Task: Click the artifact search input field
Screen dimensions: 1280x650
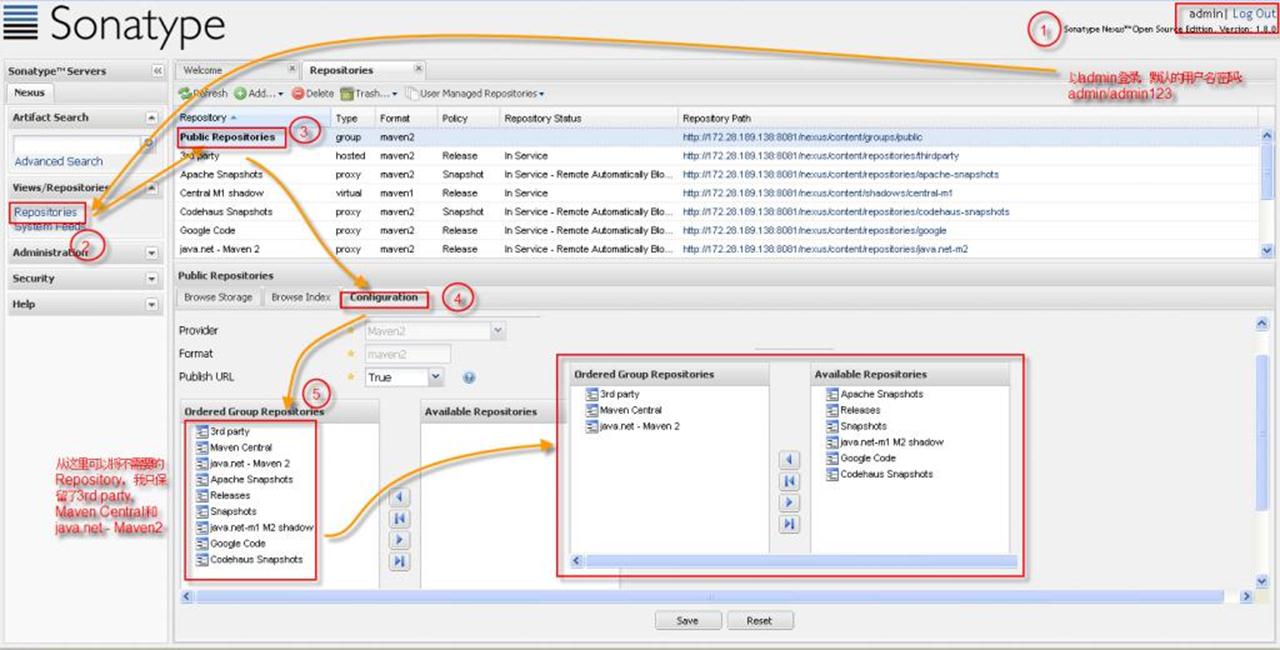Action: 75,144
